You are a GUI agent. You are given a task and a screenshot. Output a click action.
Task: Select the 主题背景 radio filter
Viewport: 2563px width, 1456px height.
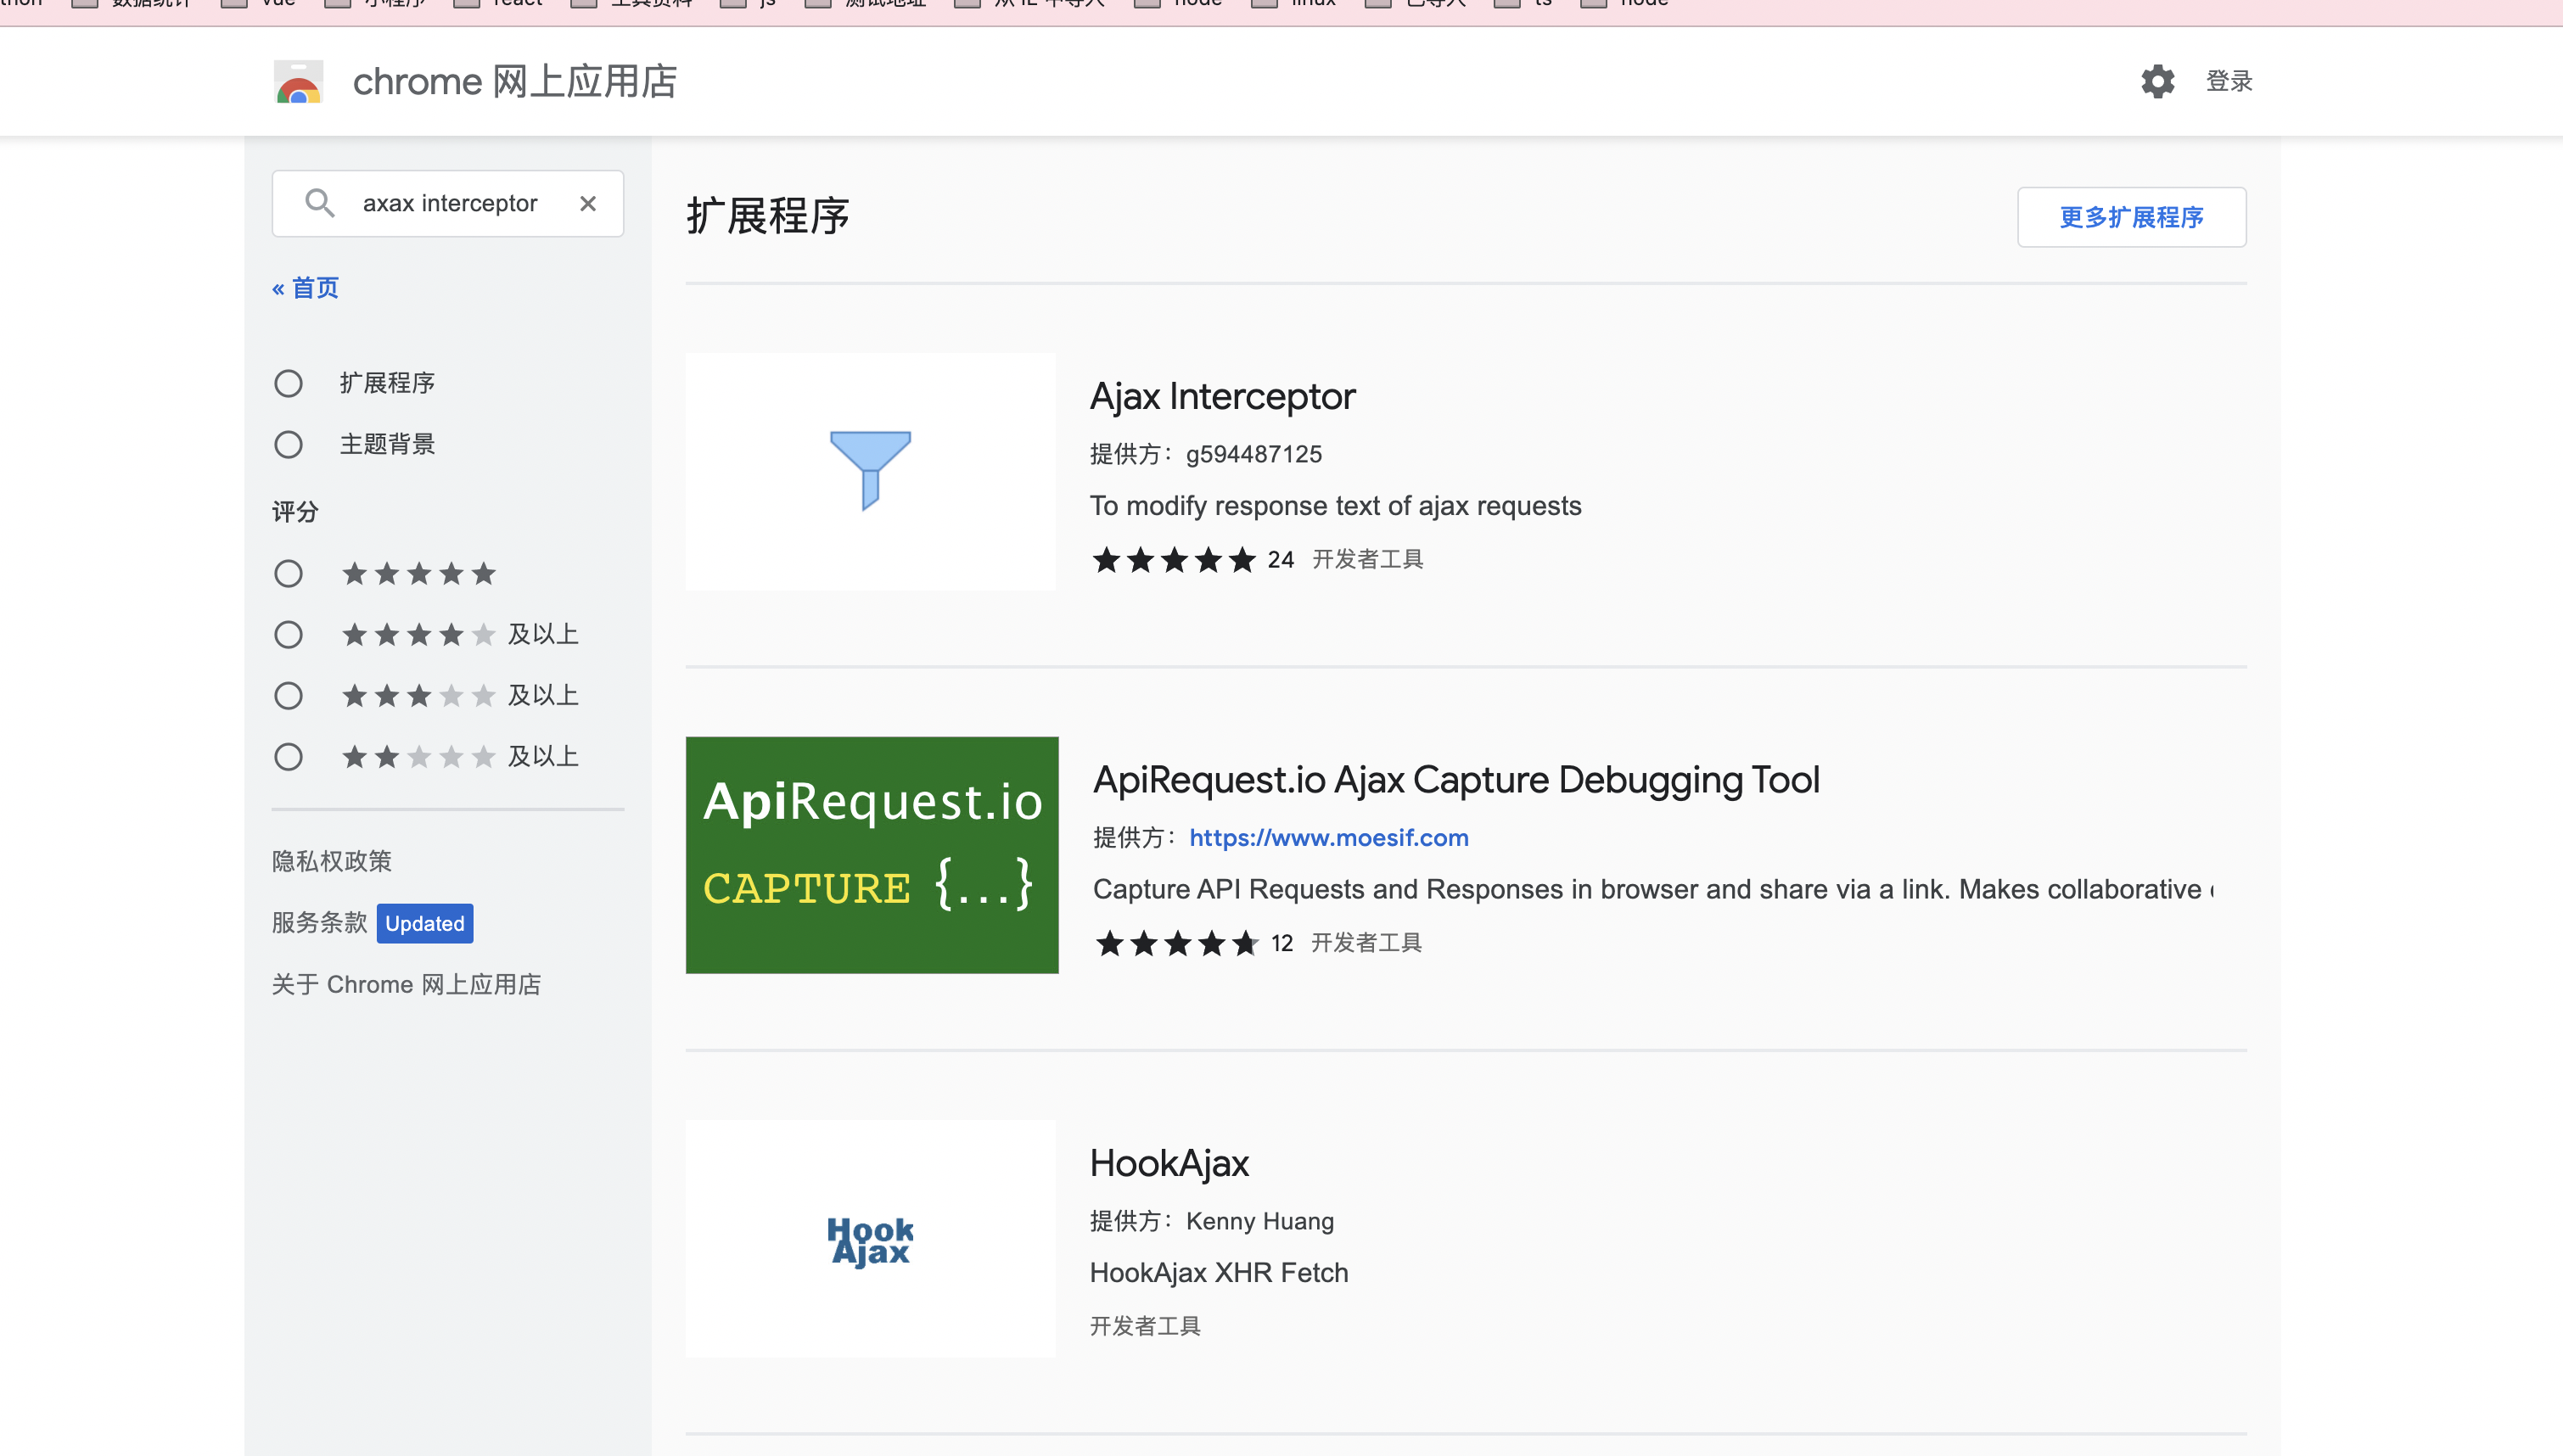point(288,444)
